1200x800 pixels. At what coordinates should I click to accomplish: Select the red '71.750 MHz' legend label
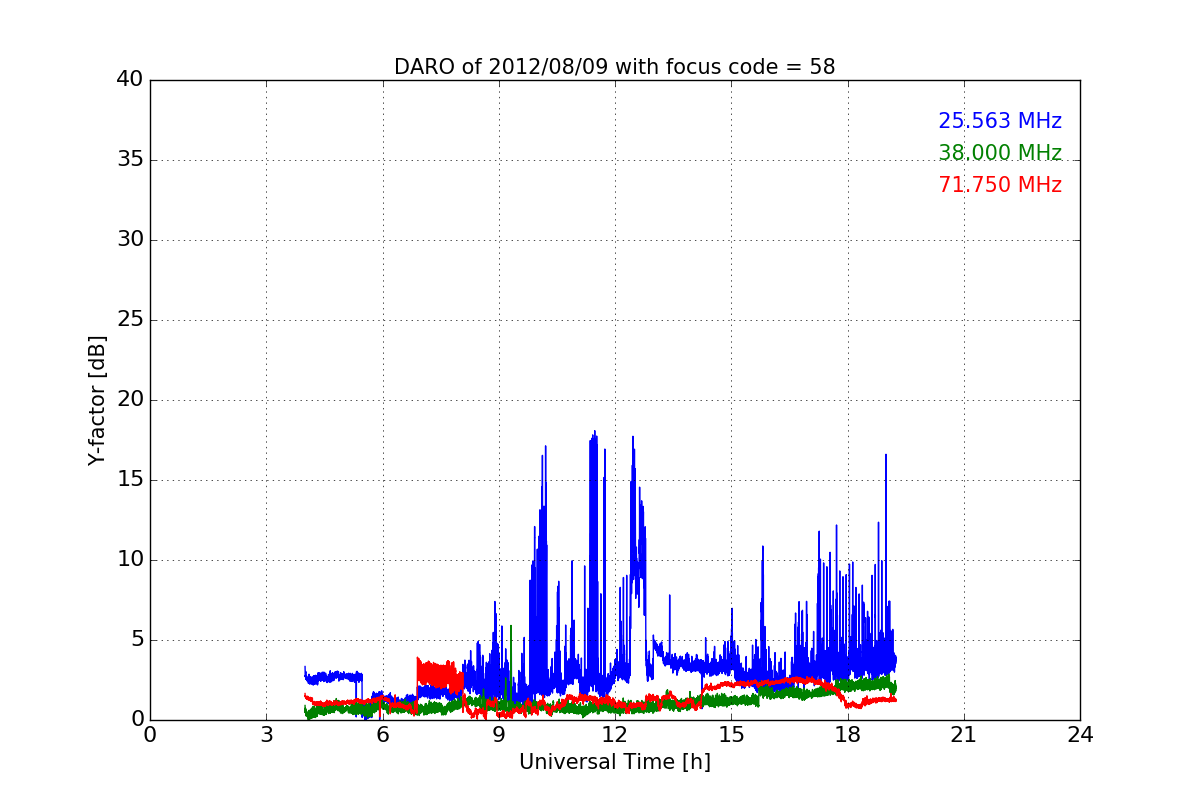coord(1000,185)
